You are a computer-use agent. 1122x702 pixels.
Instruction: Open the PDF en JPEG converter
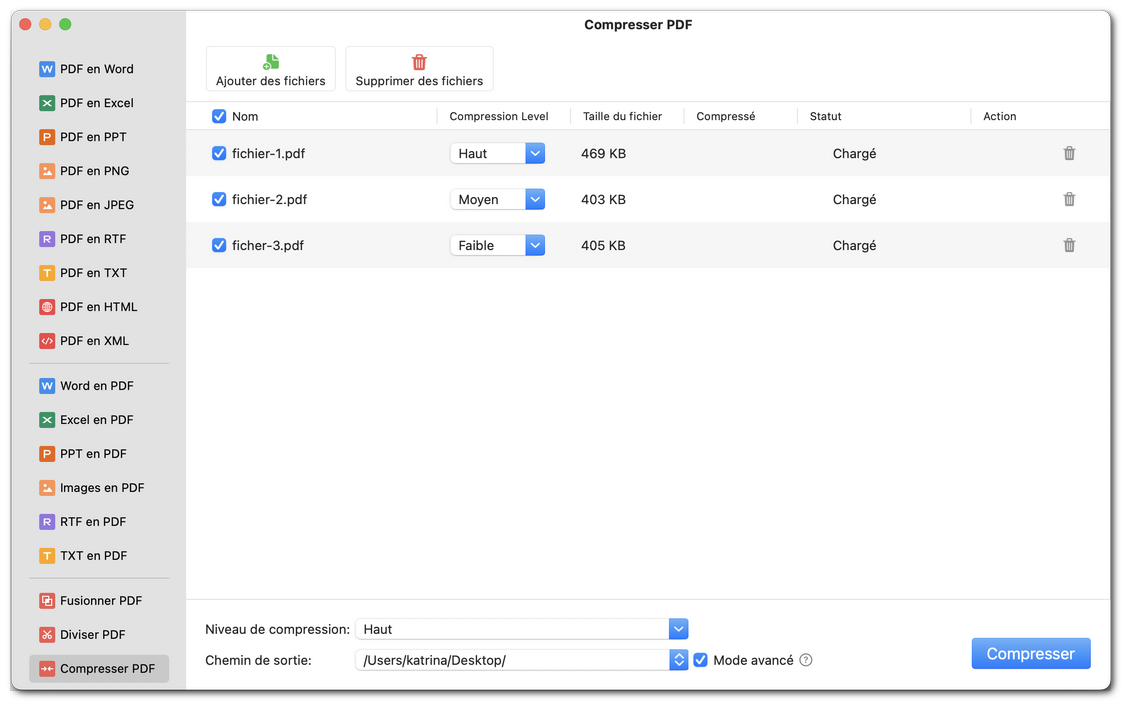click(46, 204)
